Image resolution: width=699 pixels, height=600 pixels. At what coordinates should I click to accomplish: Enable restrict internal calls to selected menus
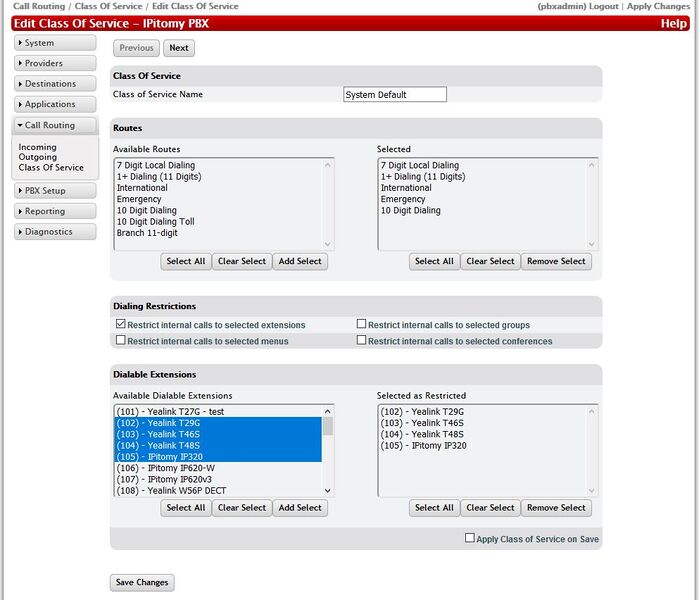[x=121, y=341]
